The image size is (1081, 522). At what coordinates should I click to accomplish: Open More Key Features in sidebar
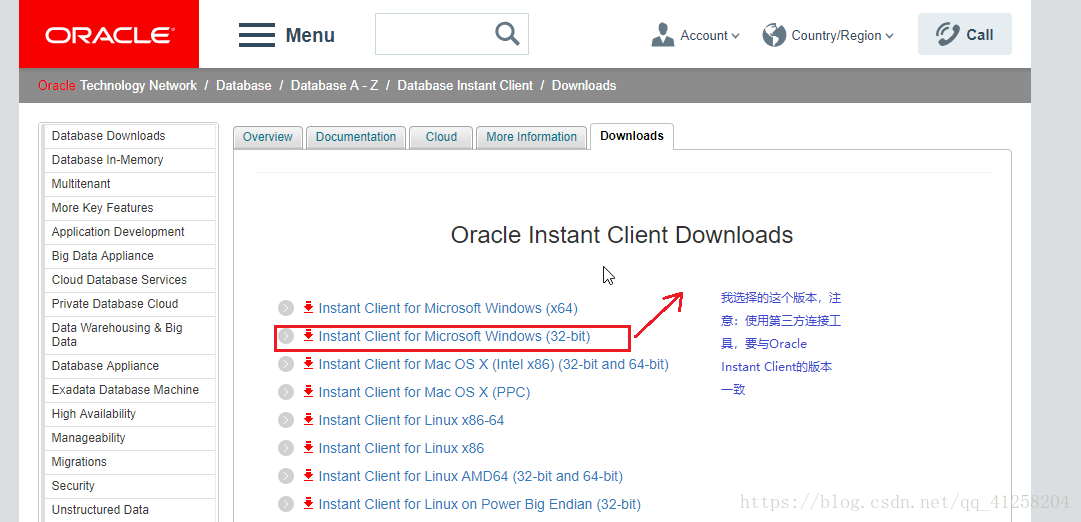coord(130,208)
